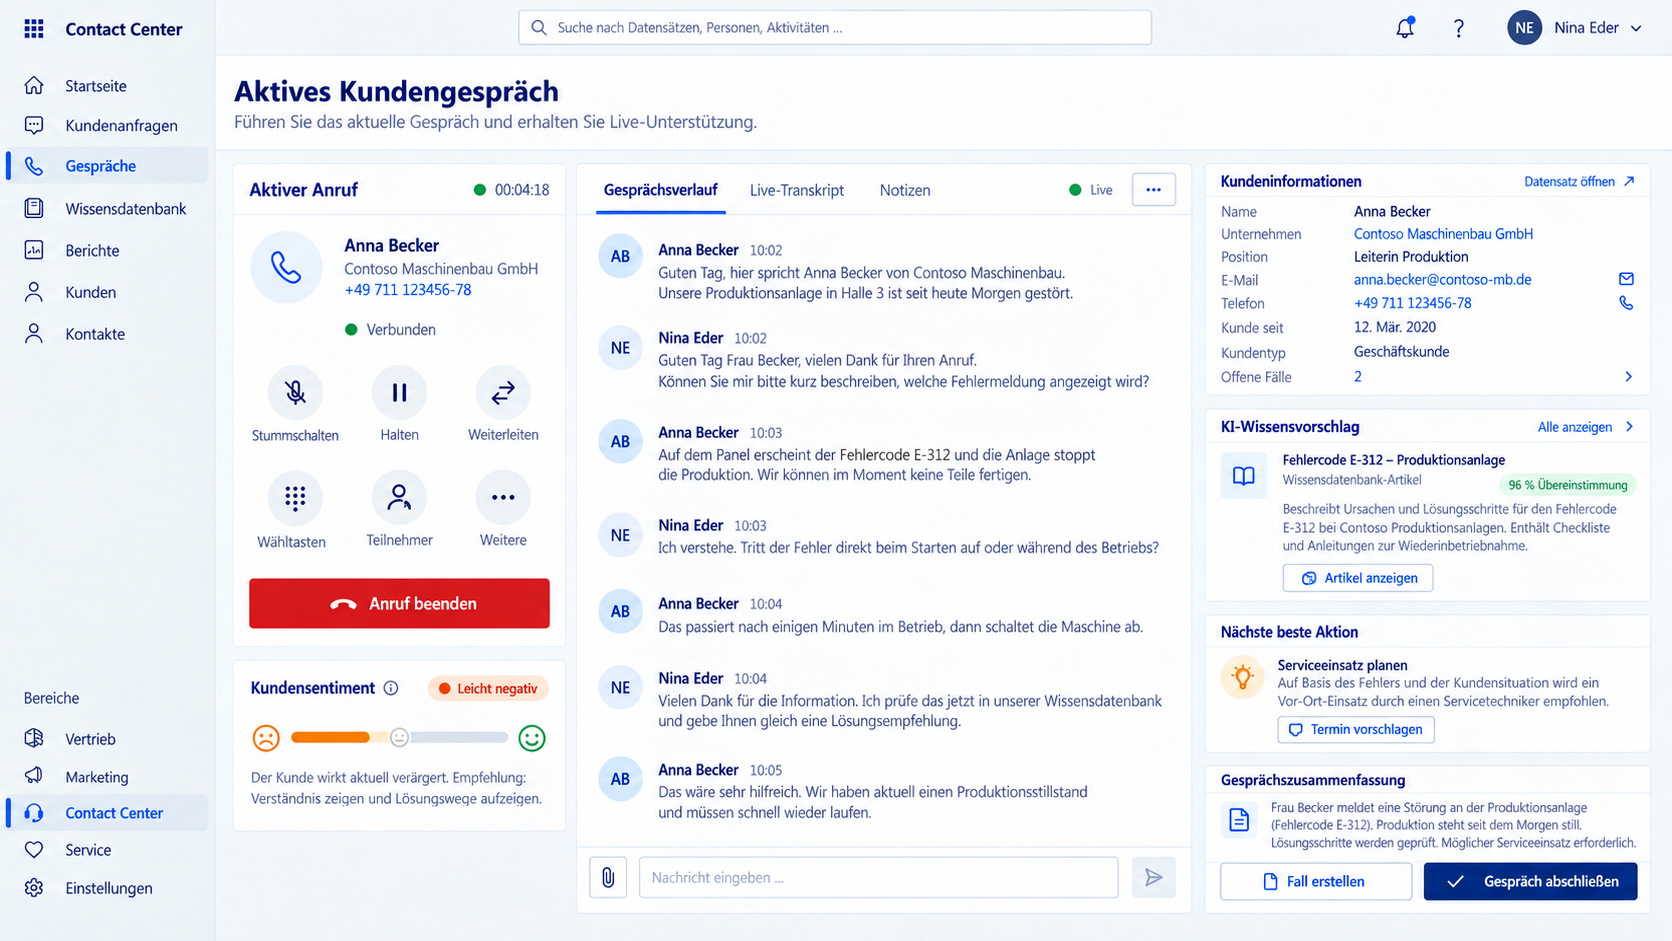End the call with Anruf beenden
The height and width of the screenshot is (941, 1672).
399,604
